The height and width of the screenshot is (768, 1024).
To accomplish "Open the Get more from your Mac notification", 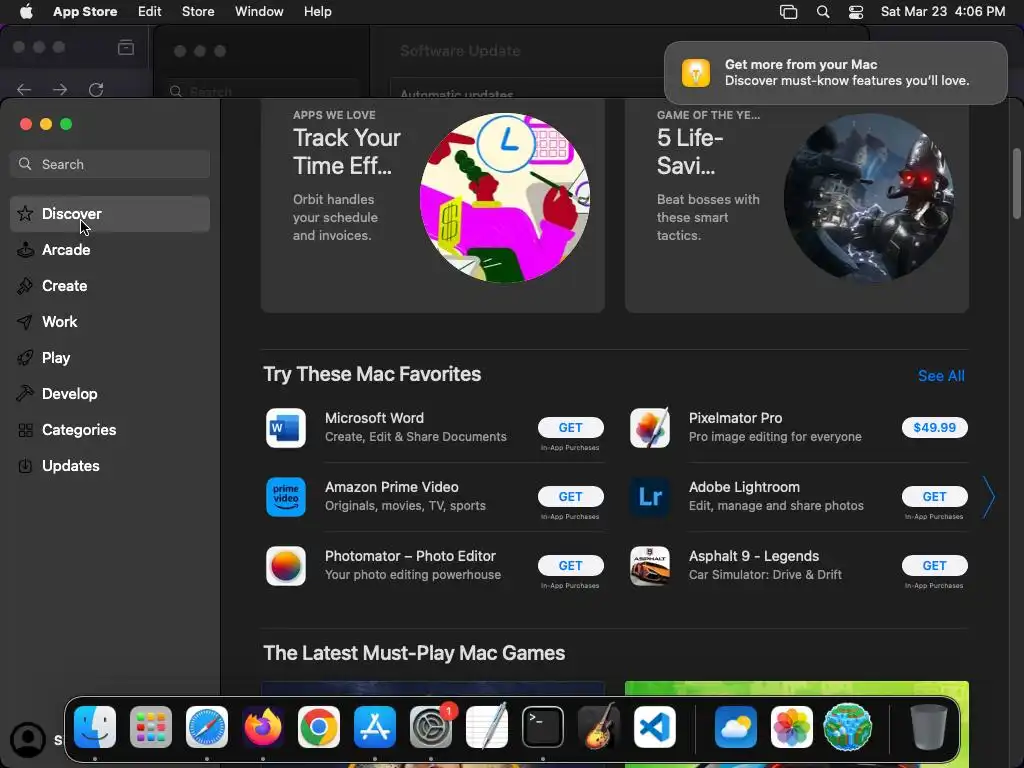I will (835, 72).
